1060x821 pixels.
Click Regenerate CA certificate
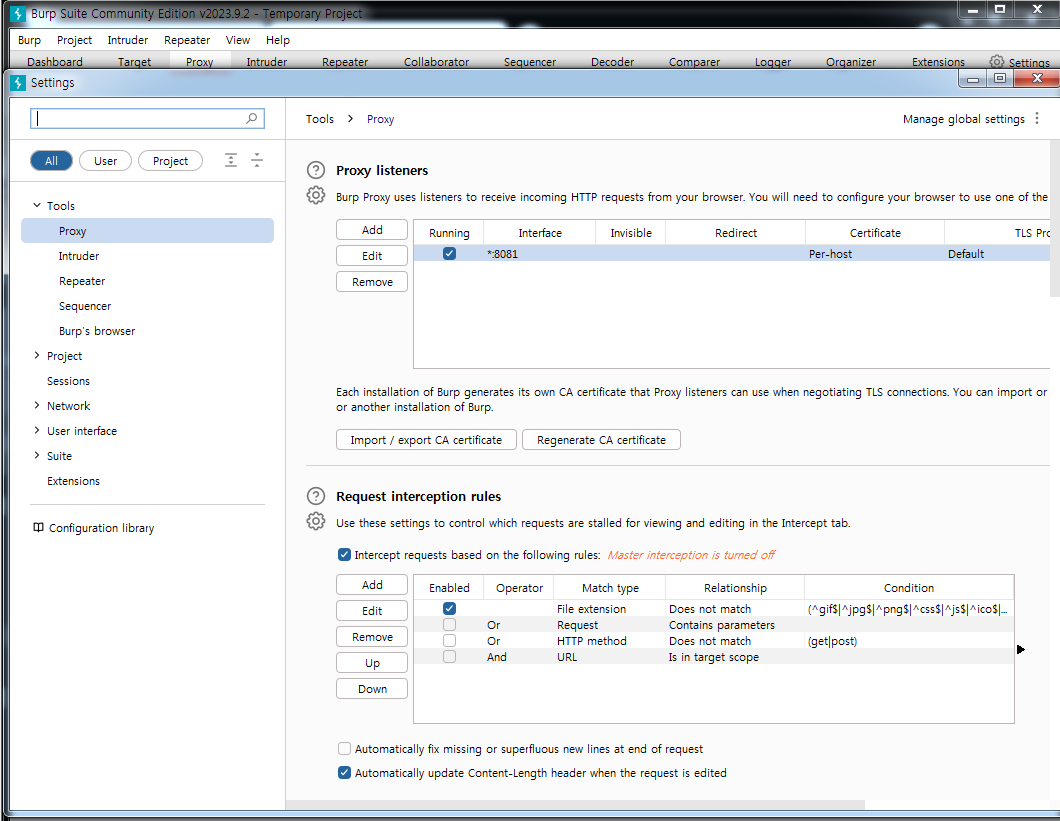click(601, 440)
